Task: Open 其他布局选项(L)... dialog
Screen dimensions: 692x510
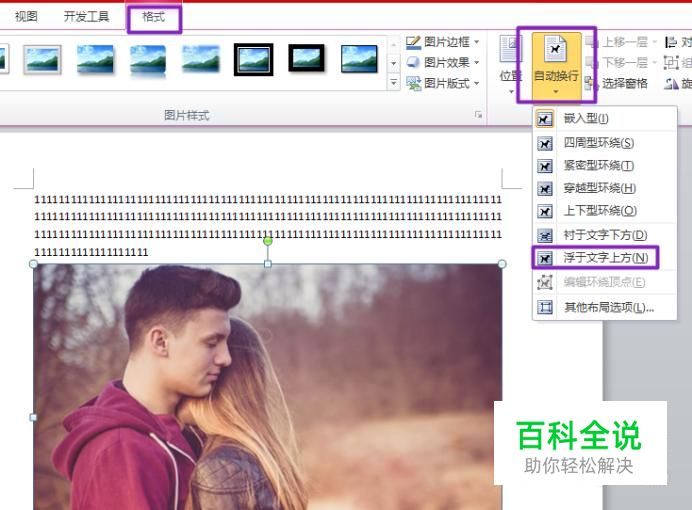Action: pos(605,308)
